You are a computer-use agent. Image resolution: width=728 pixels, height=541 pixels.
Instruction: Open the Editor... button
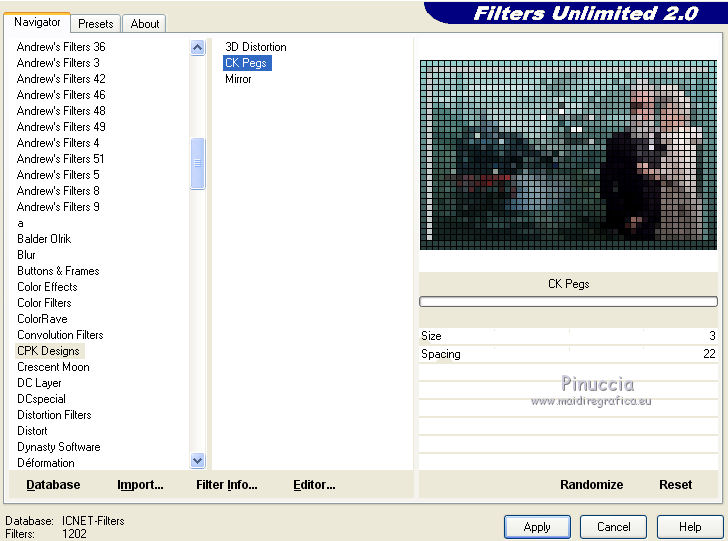click(x=314, y=485)
